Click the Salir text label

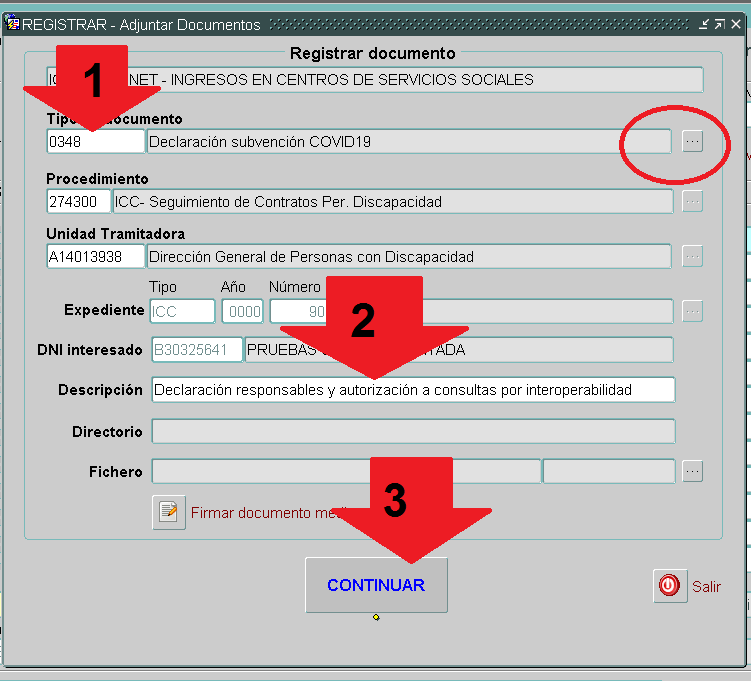[x=706, y=587]
